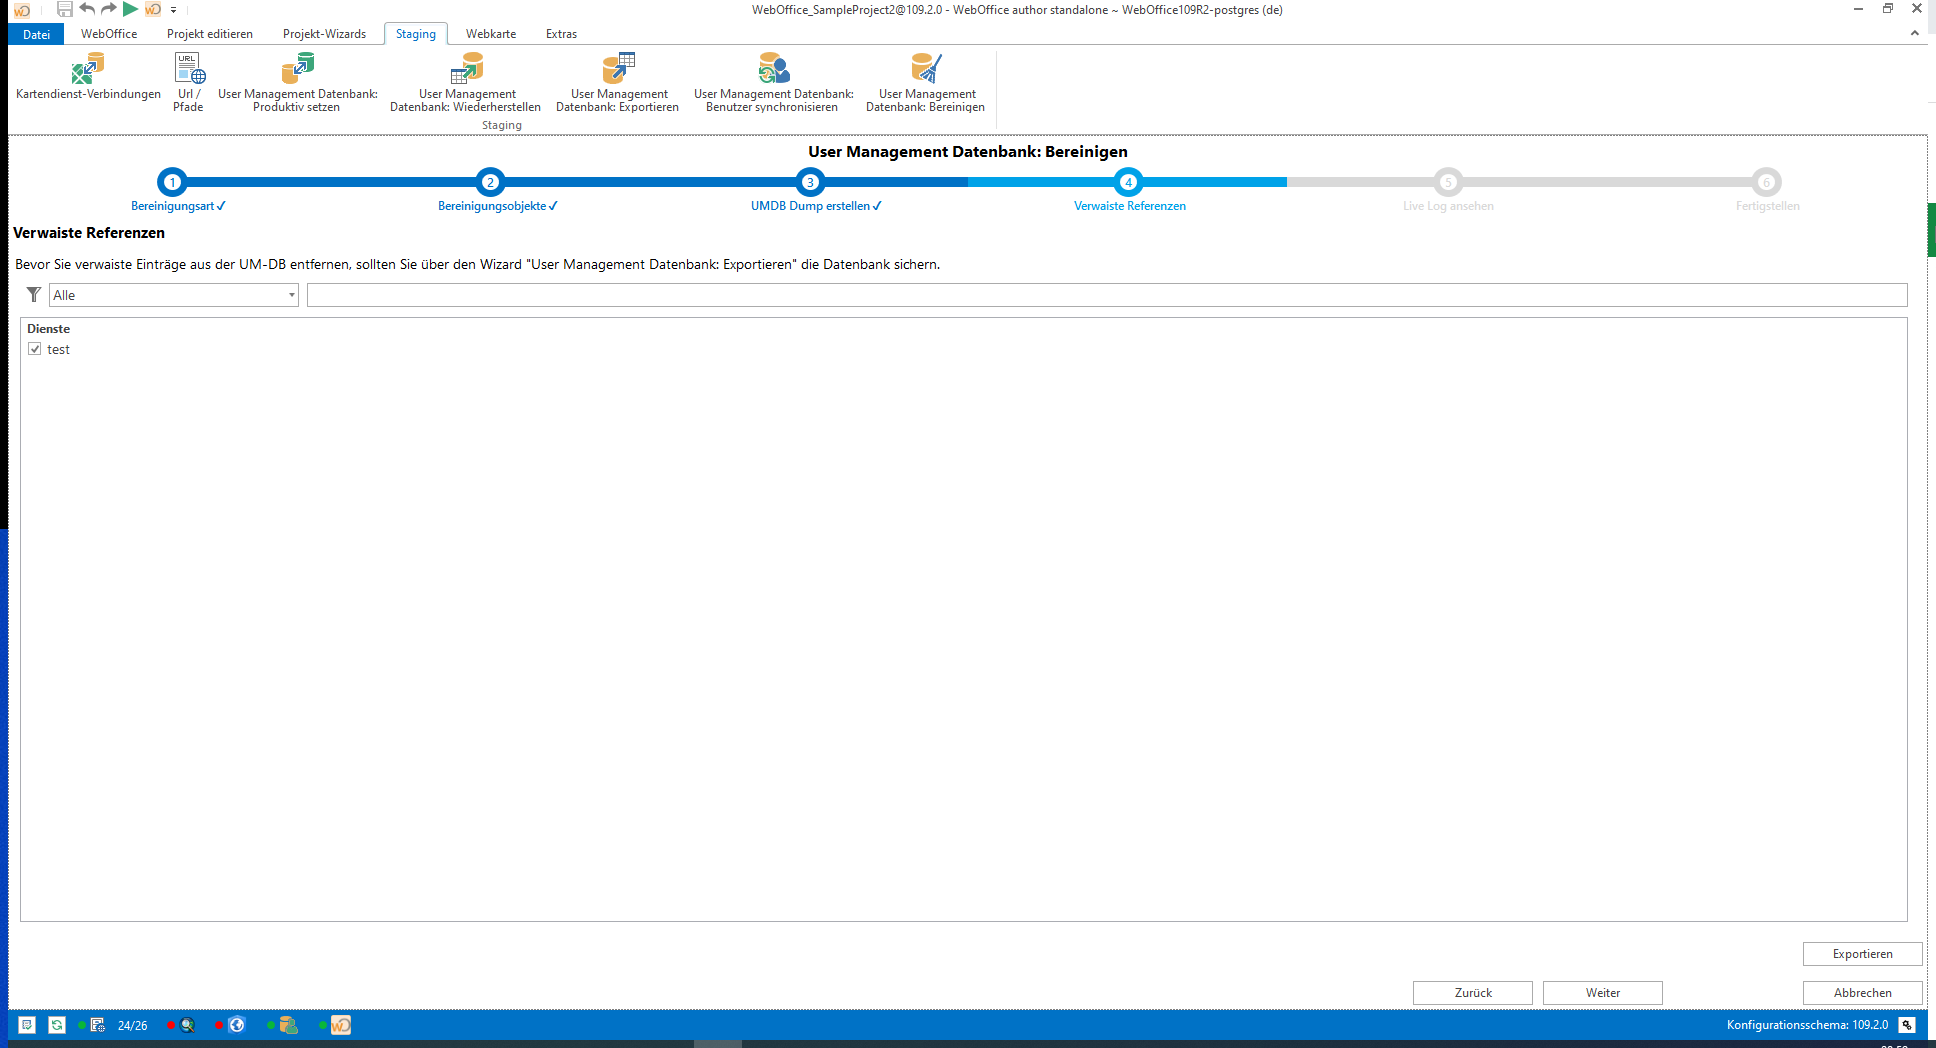Screen dimensions: 1936x1048
Task: Open the Extras ribbon tab
Action: [561, 34]
